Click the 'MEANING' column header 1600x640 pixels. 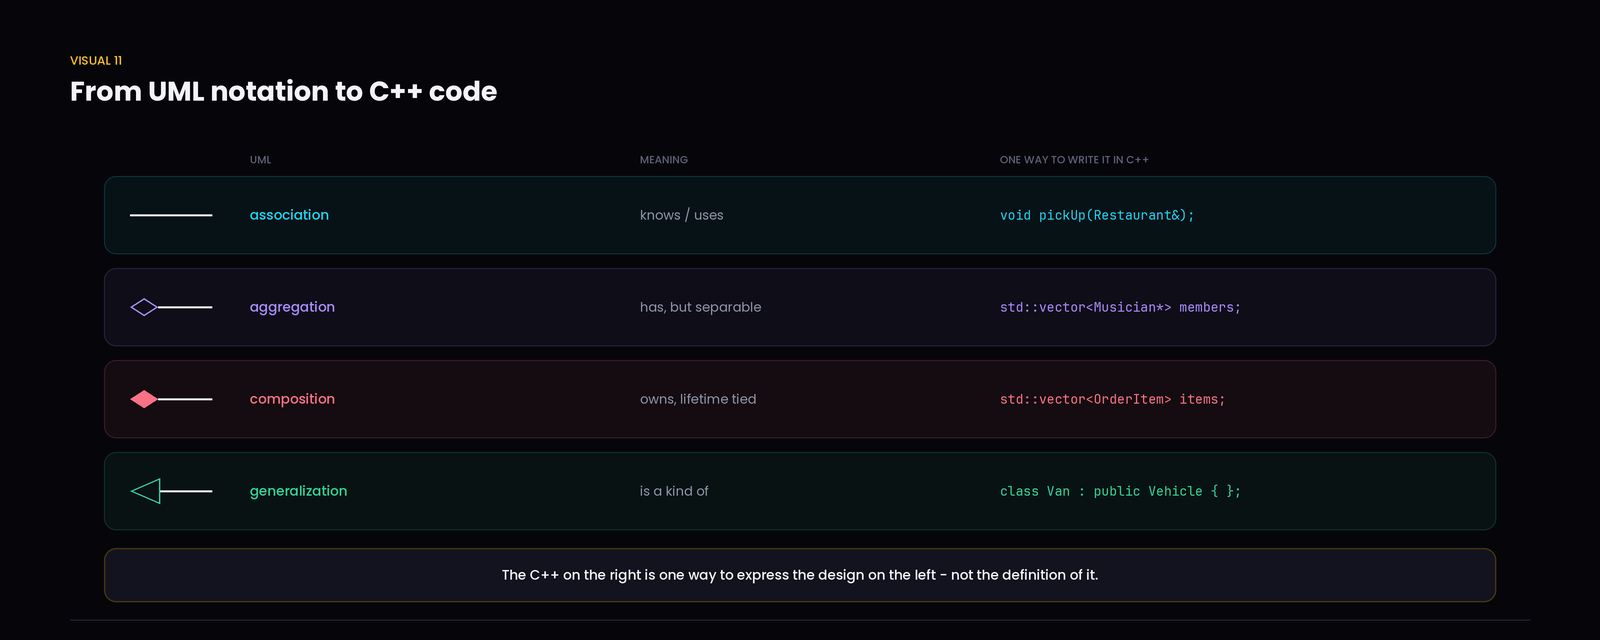pos(664,160)
